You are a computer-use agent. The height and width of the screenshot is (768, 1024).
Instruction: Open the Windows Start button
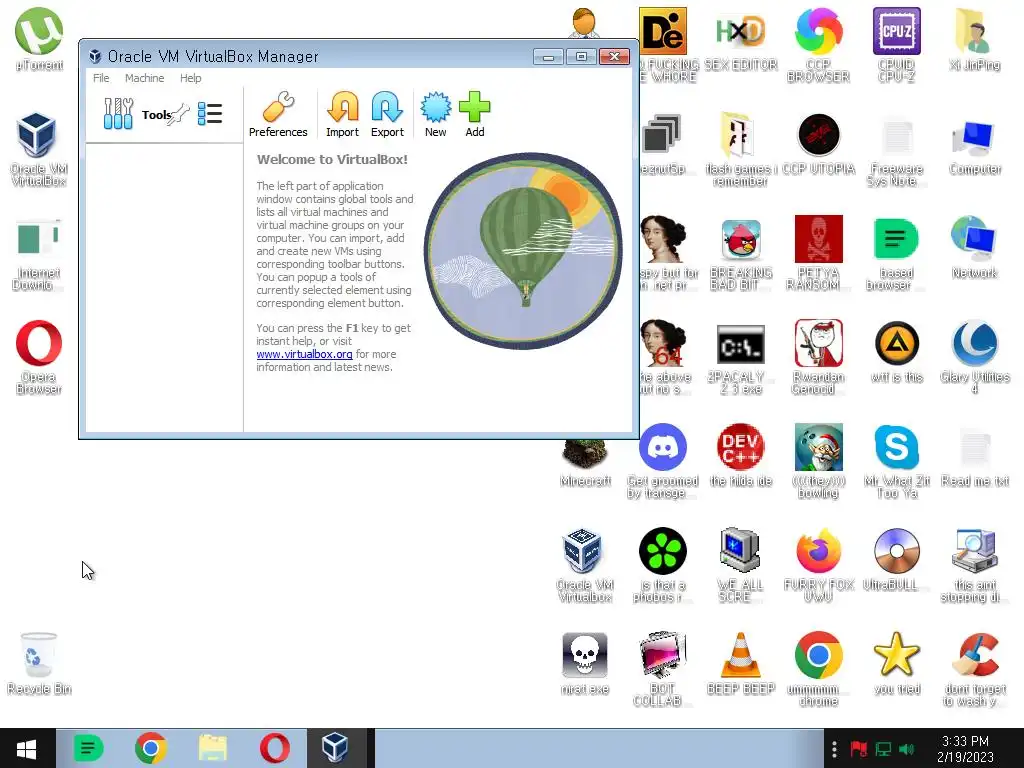pos(26,748)
